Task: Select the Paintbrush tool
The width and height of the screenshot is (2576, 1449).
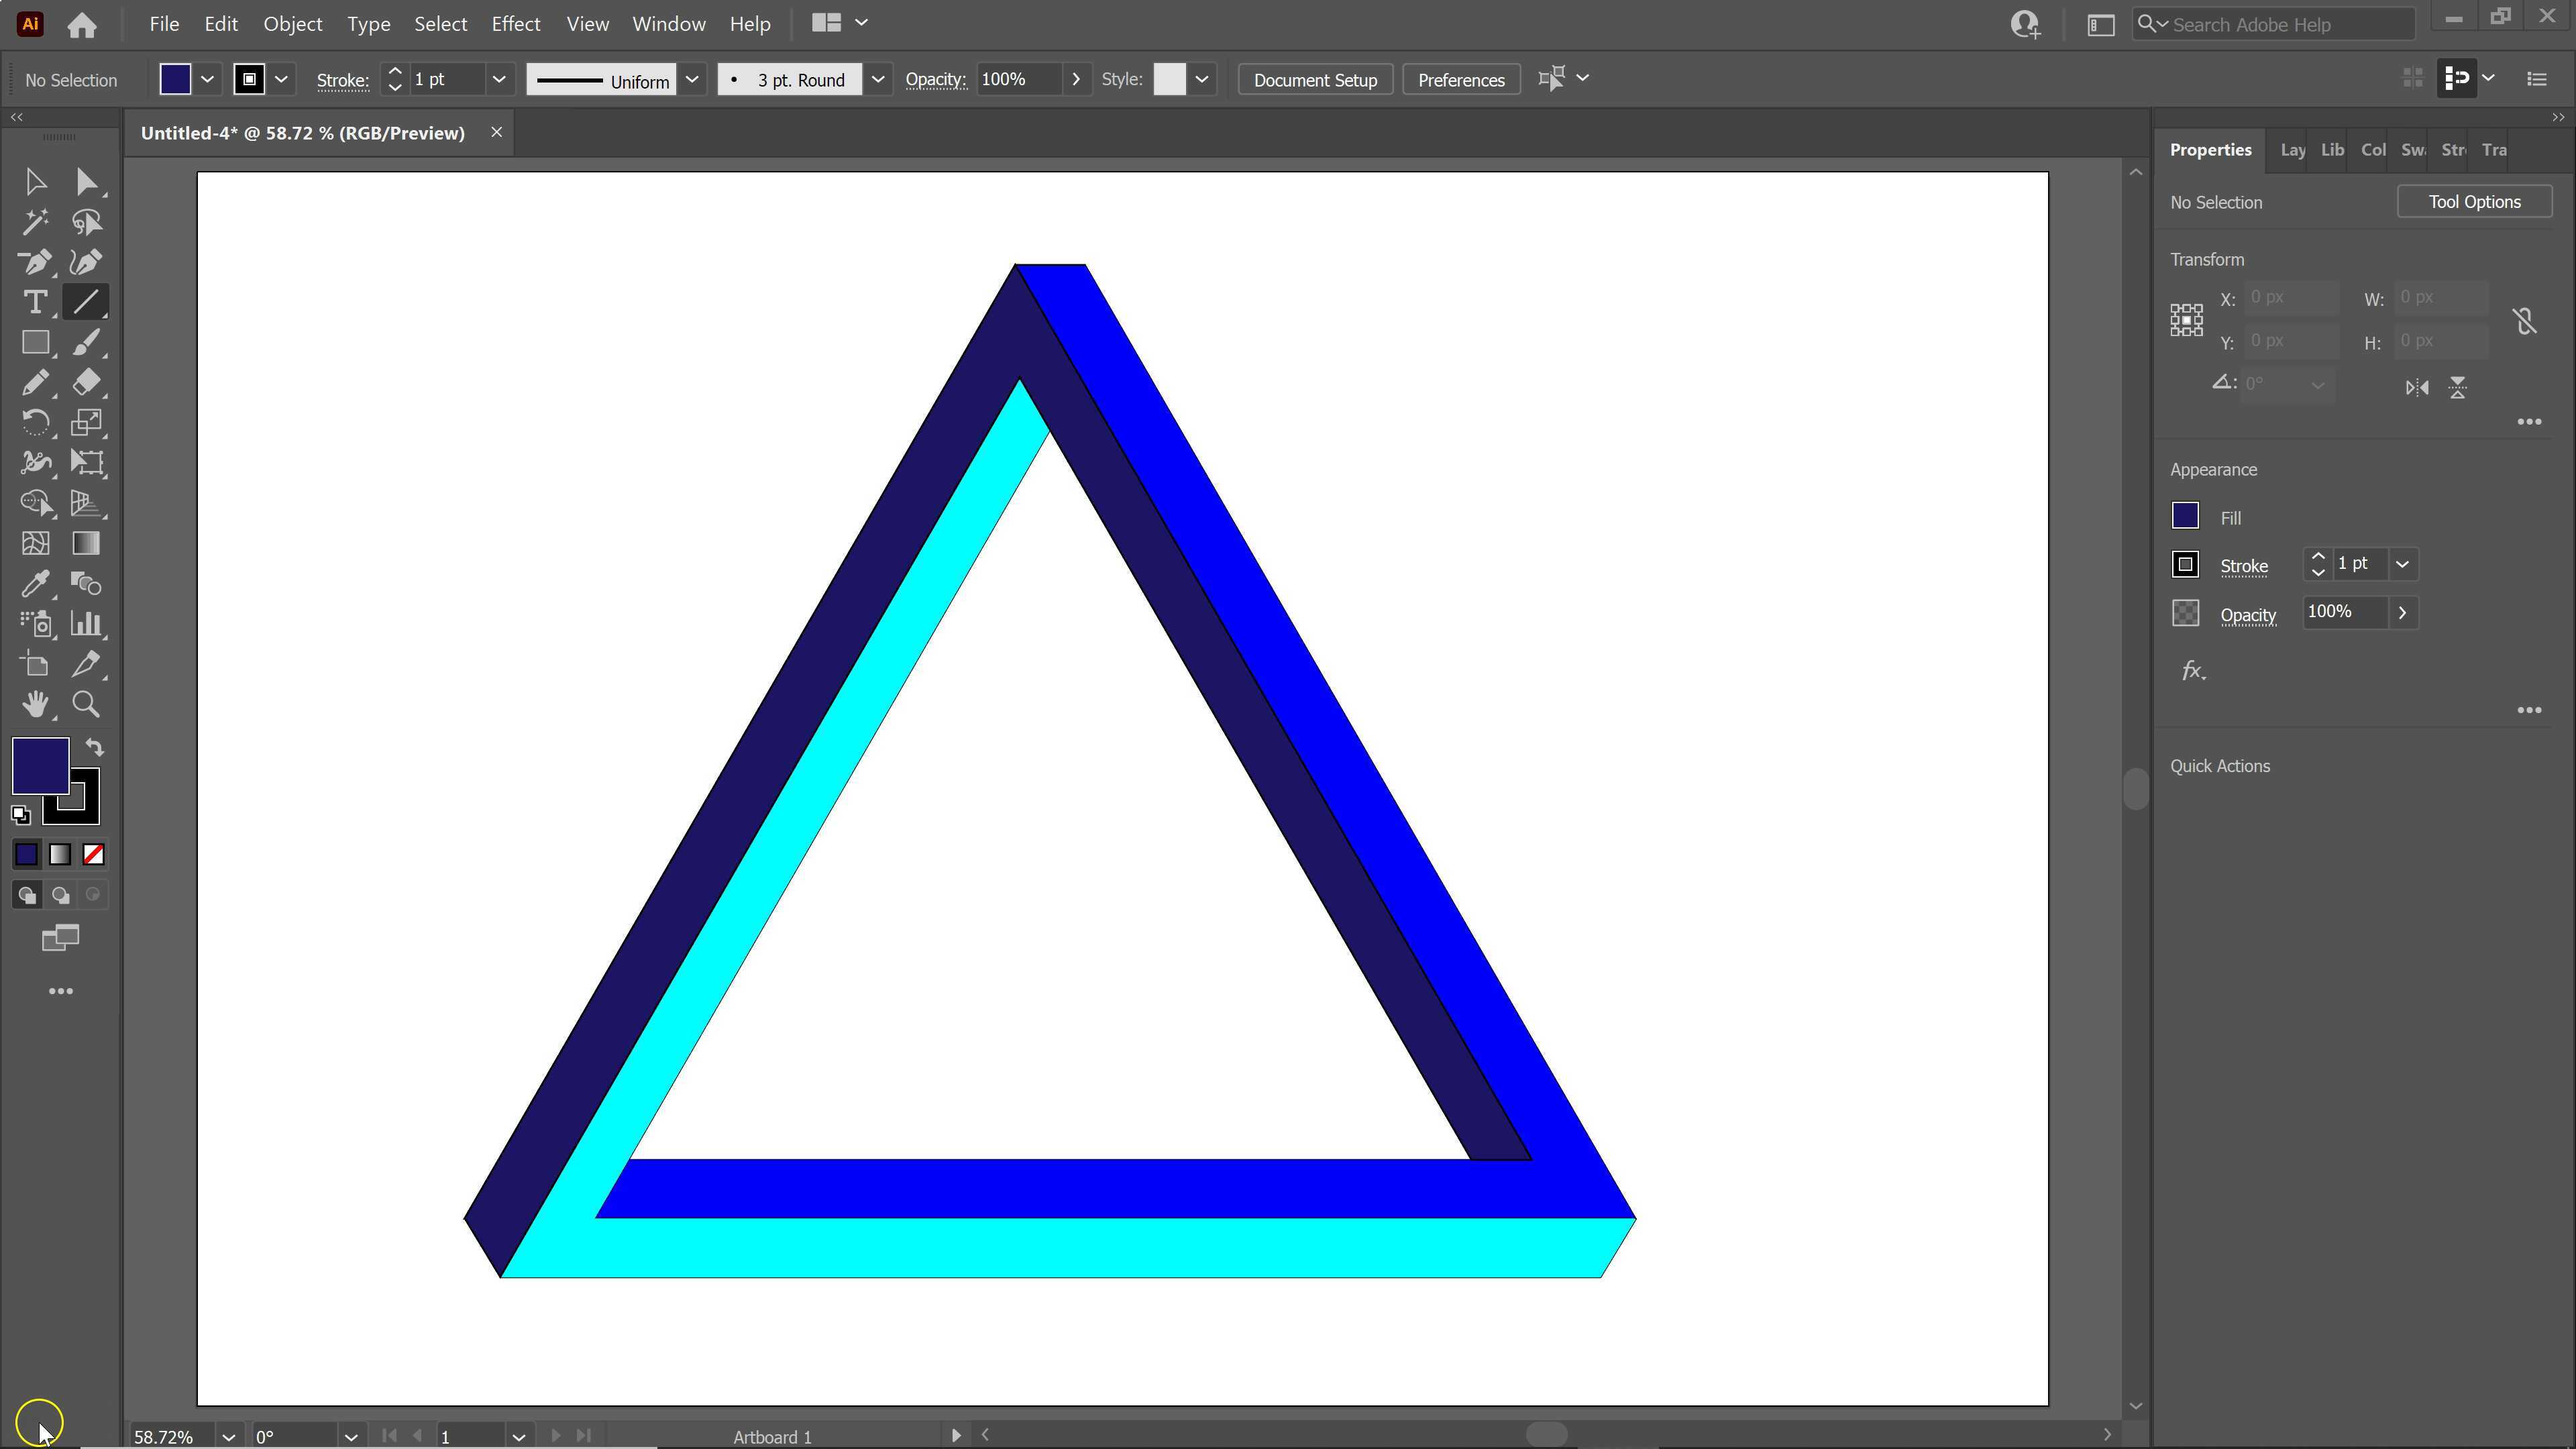Action: tap(88, 342)
